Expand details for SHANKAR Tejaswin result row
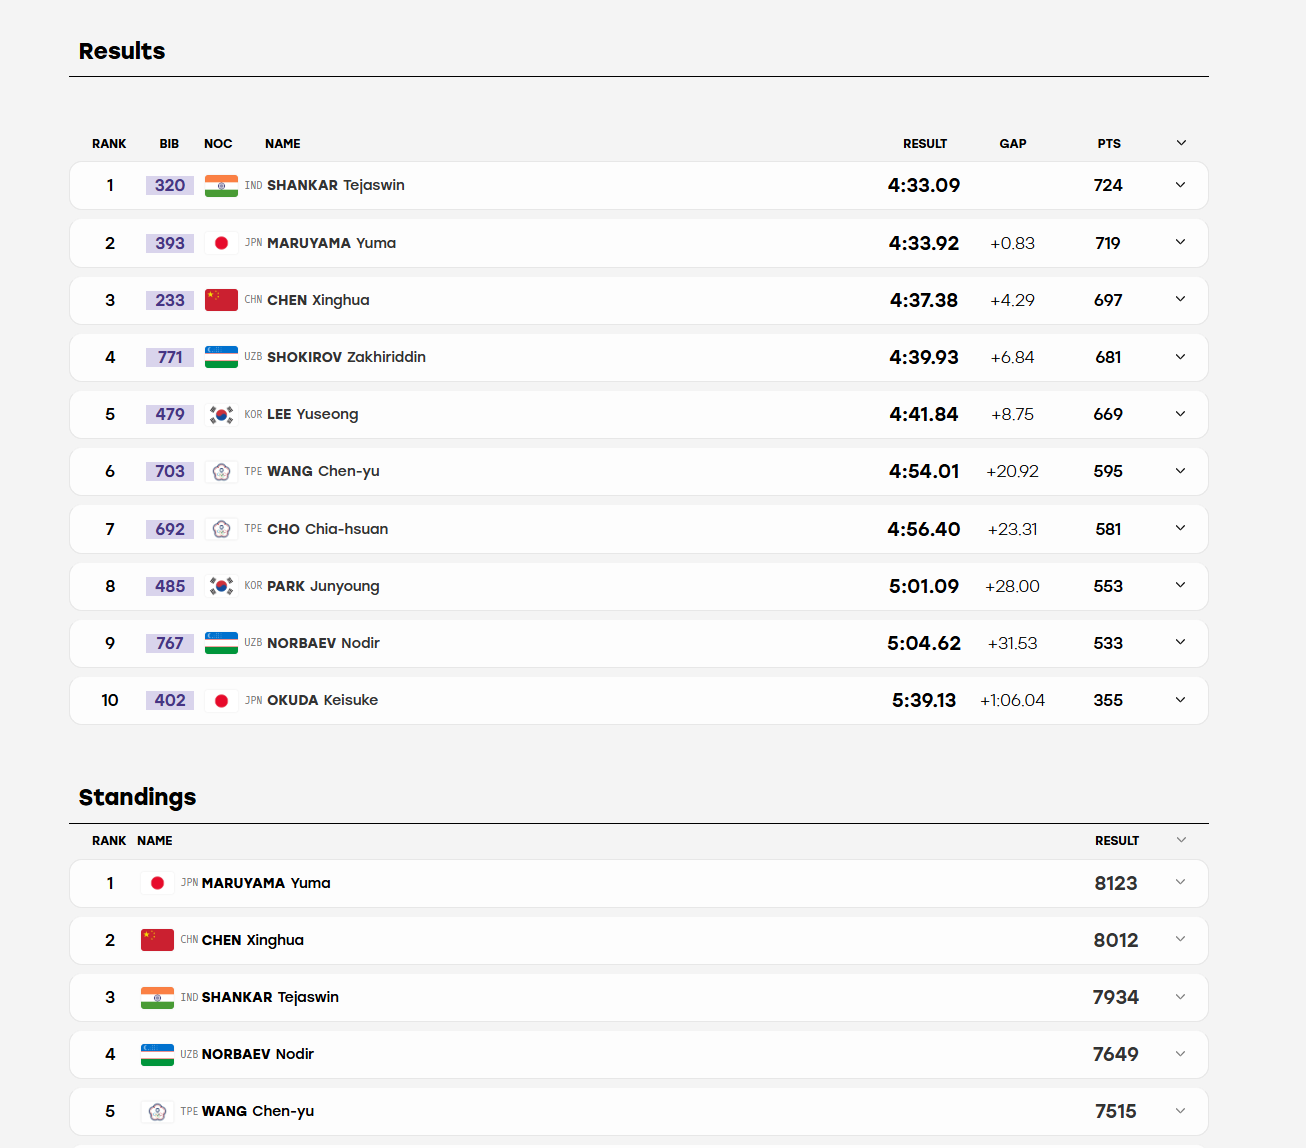This screenshot has width=1306, height=1148. (1180, 185)
